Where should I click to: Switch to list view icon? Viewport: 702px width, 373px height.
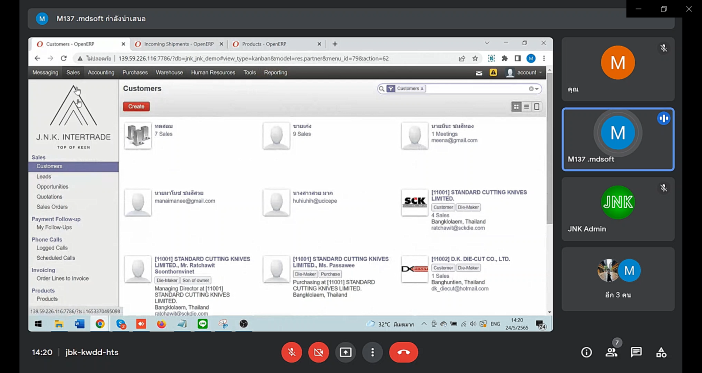click(526, 107)
